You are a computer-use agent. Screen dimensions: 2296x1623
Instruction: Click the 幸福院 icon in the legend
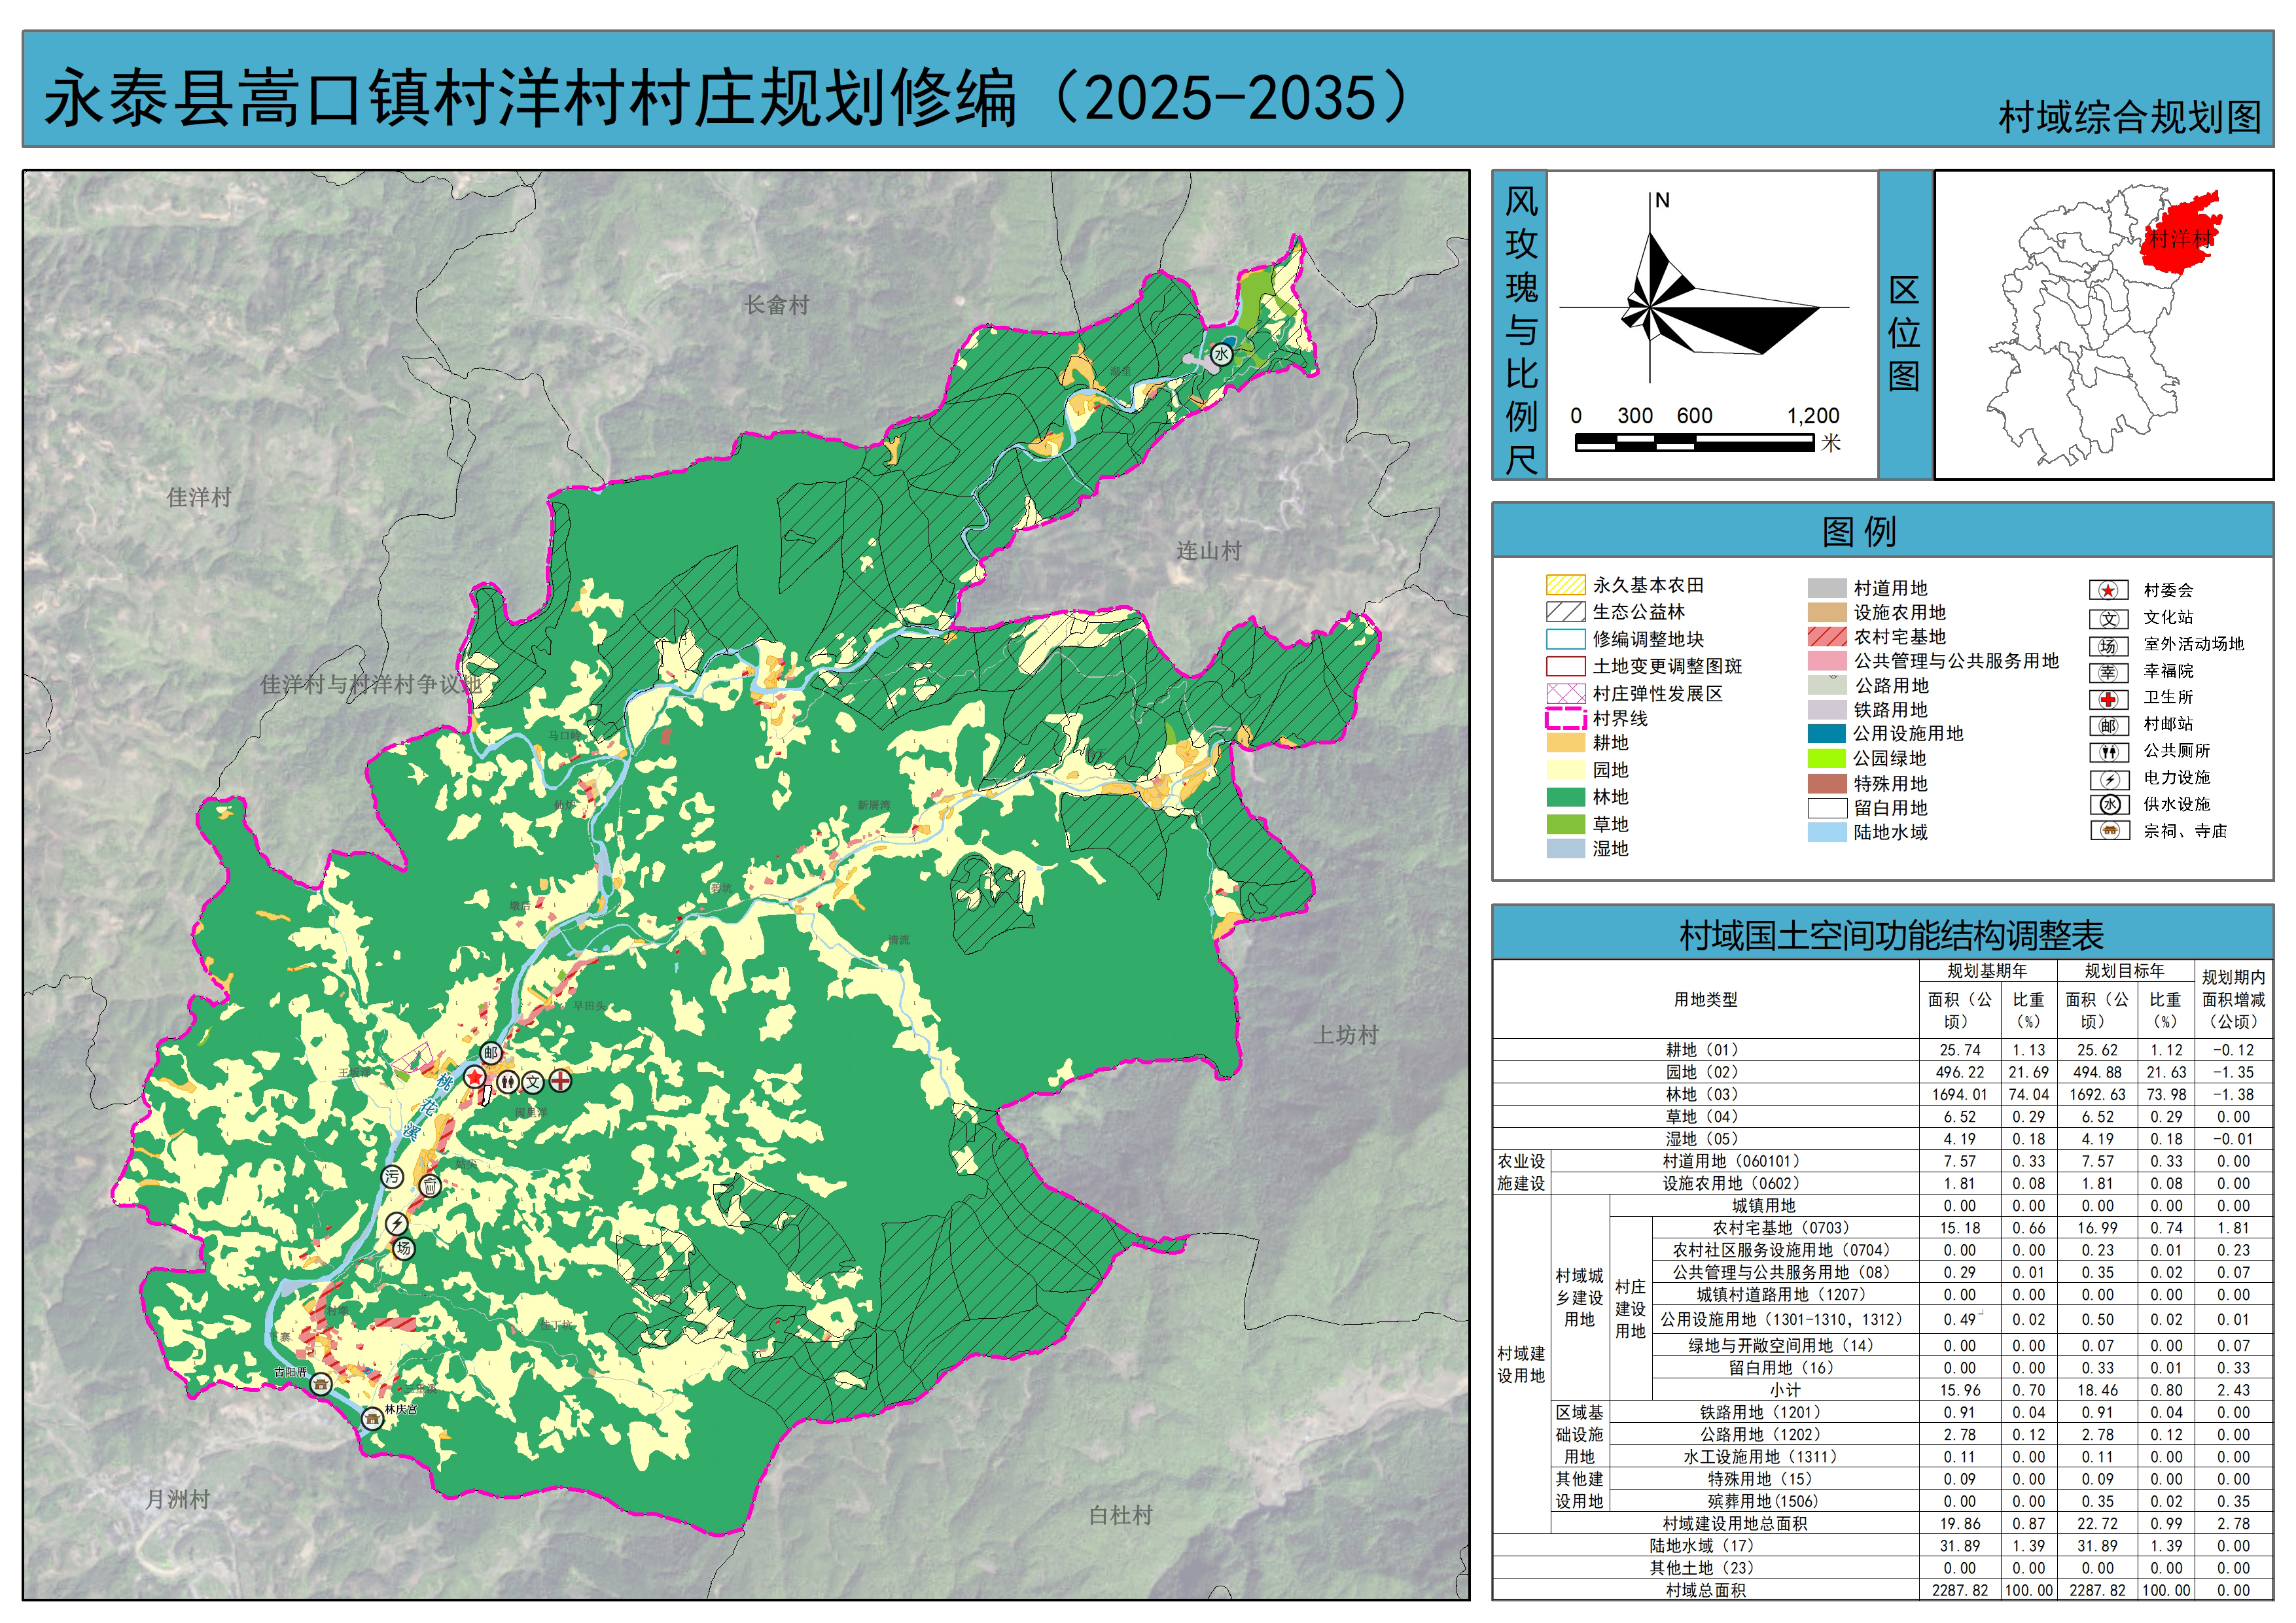coord(2108,673)
